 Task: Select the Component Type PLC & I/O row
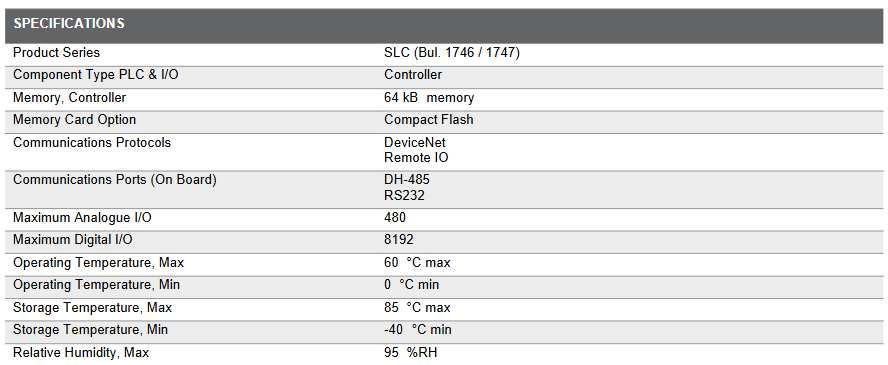(444, 77)
